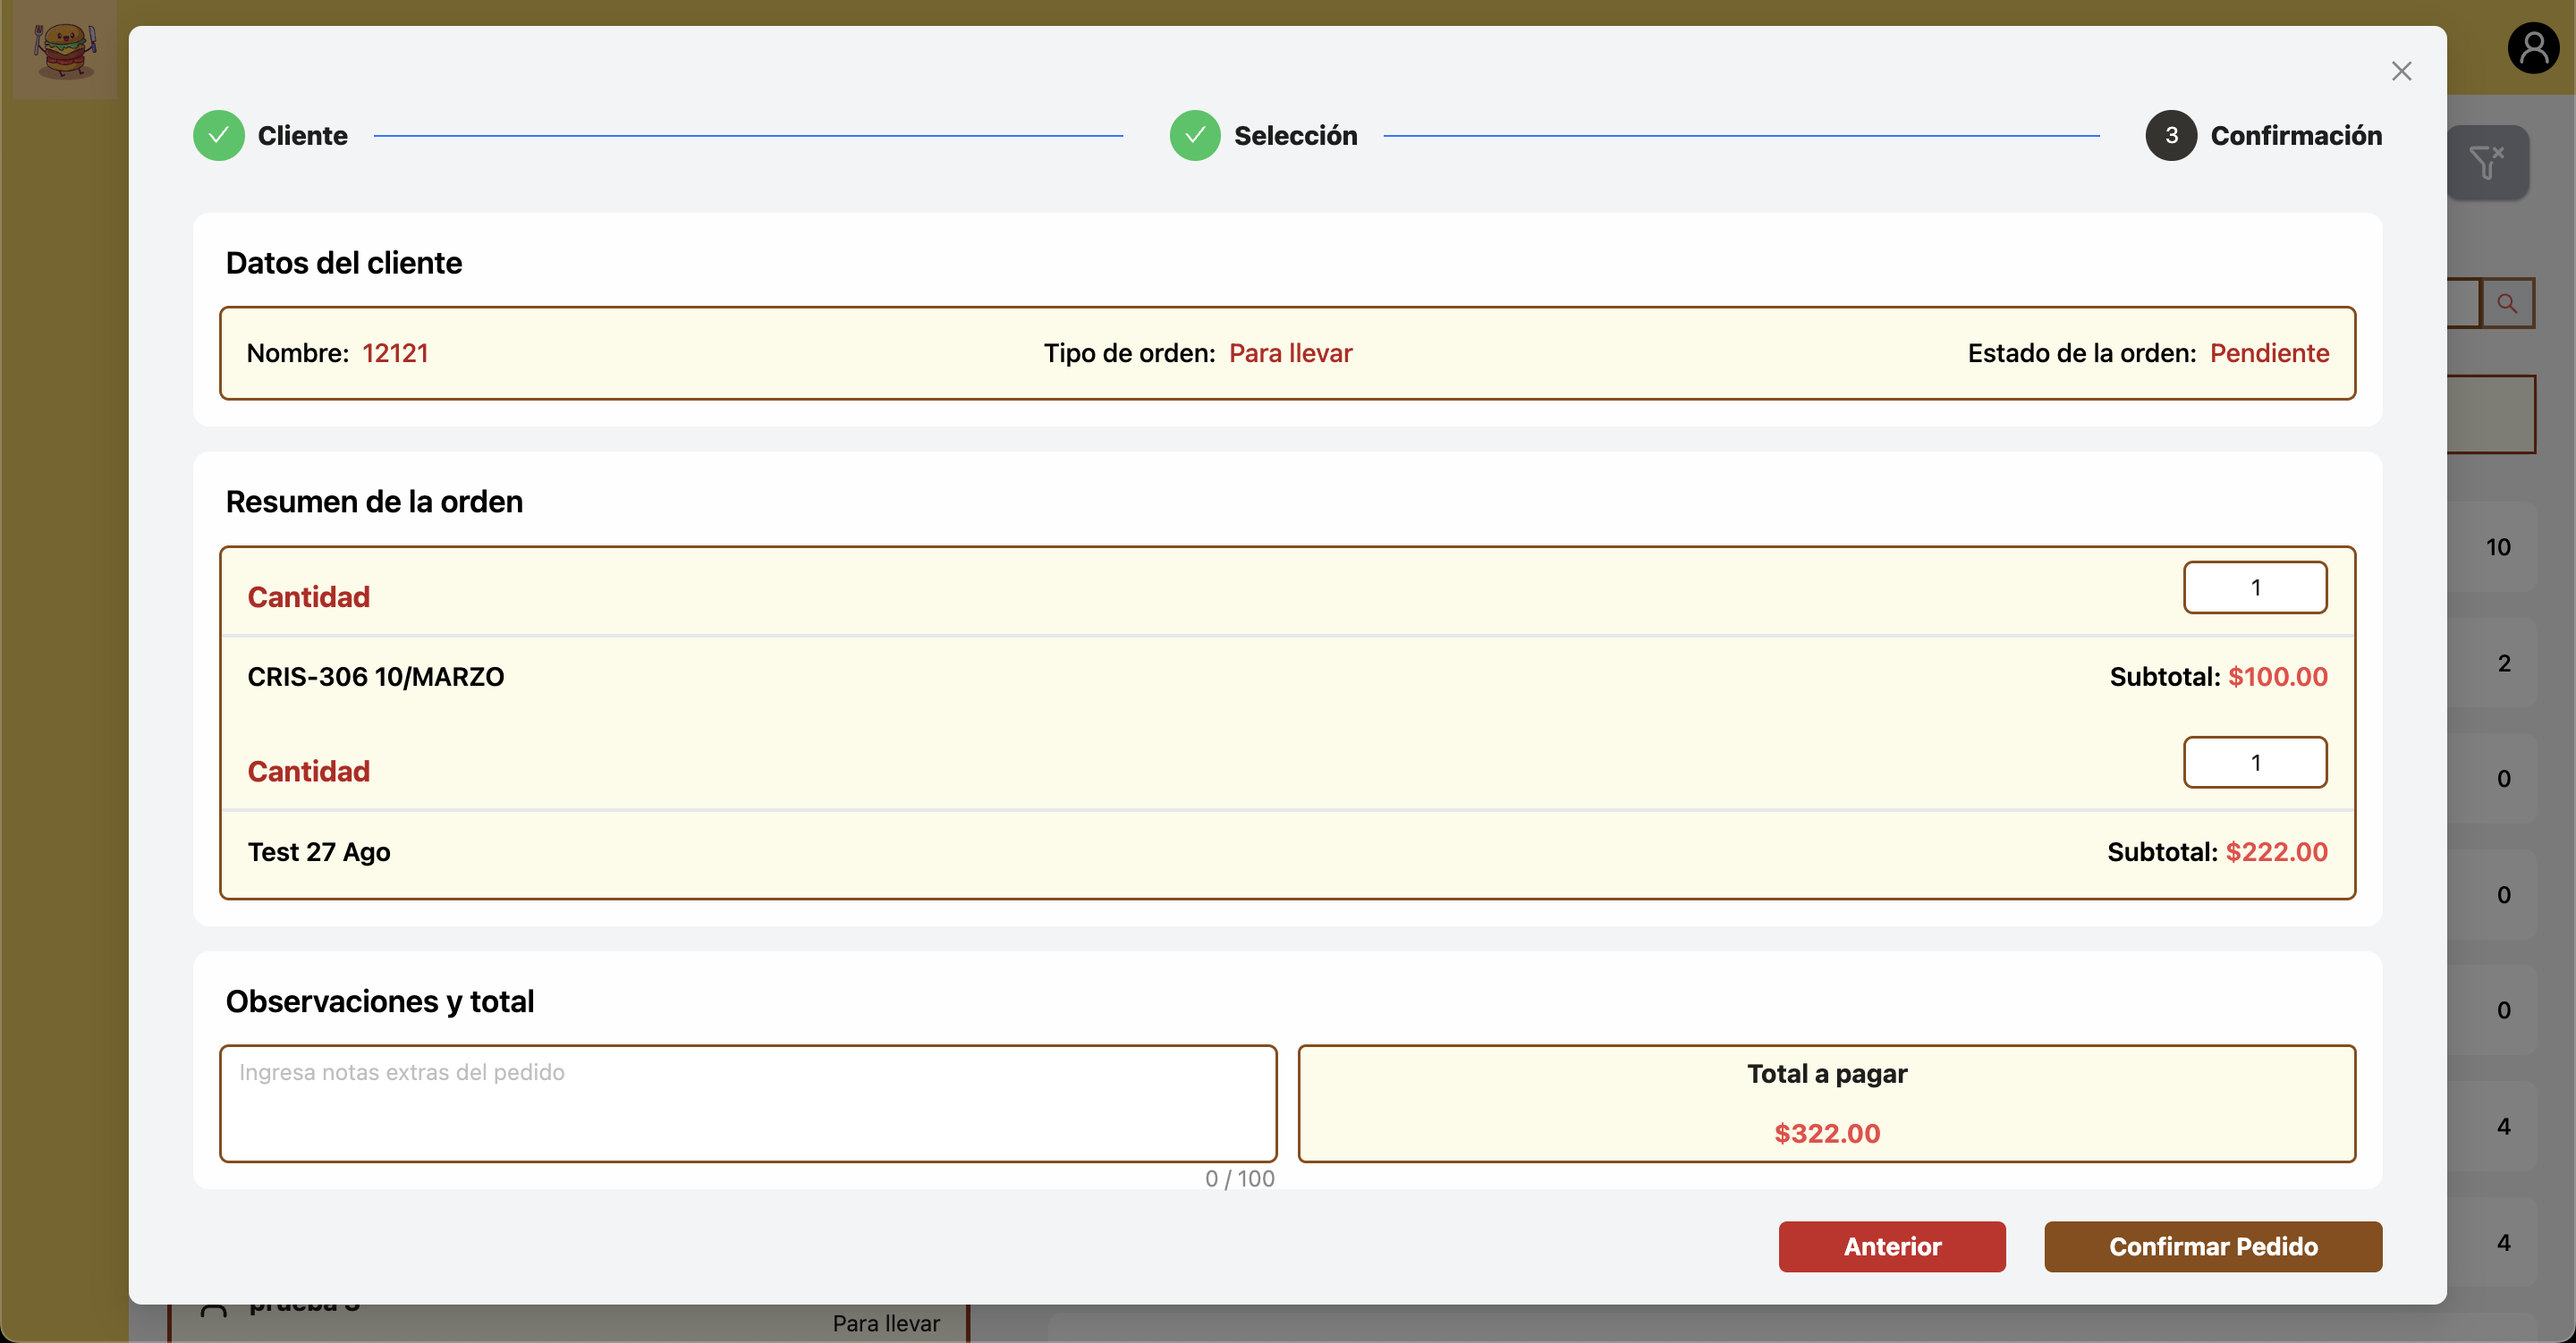Image resolution: width=2576 pixels, height=1343 pixels.
Task: Click the magnifier search icon
Action: coord(2507,303)
